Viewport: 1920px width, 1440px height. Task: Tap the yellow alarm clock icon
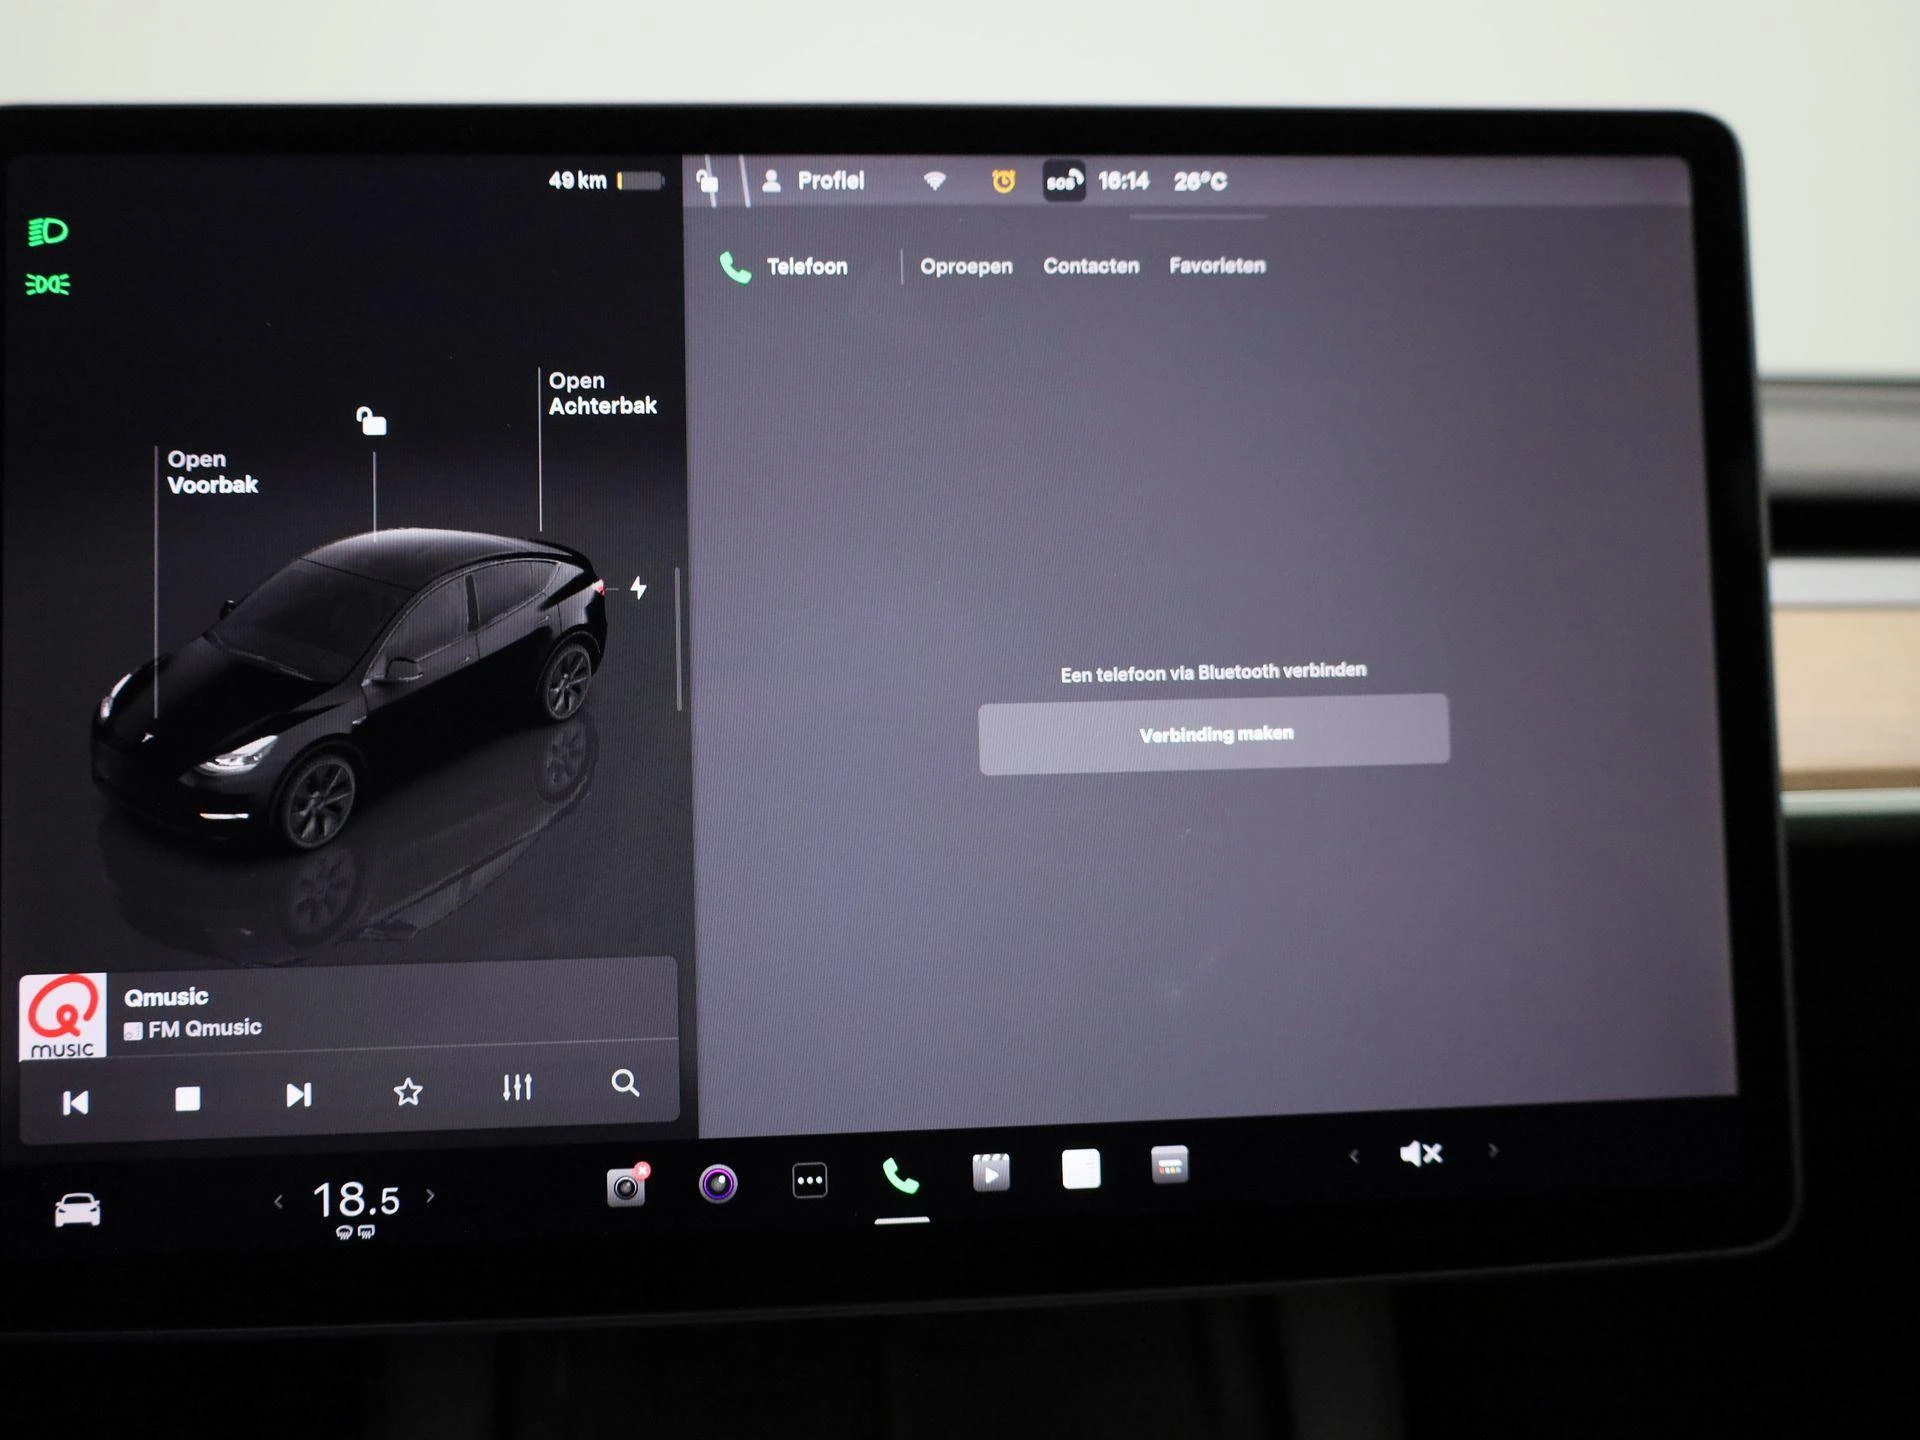1003,181
